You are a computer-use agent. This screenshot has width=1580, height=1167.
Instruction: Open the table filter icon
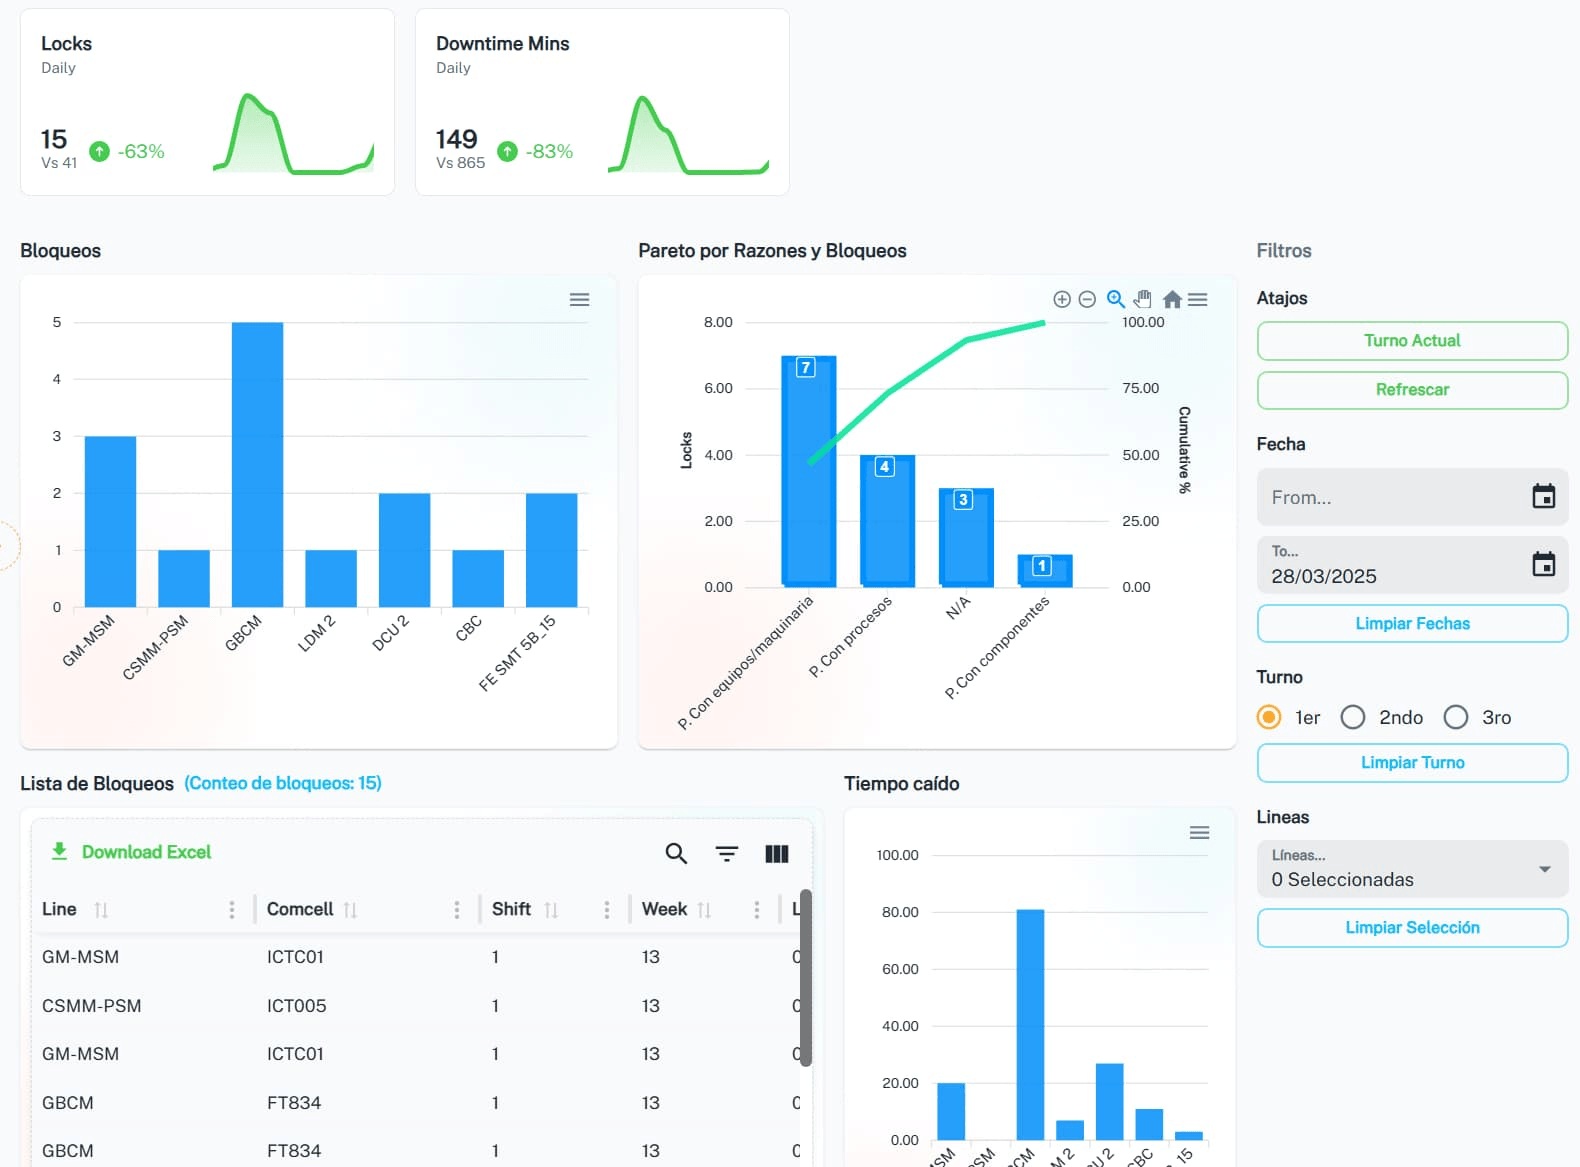[727, 853]
